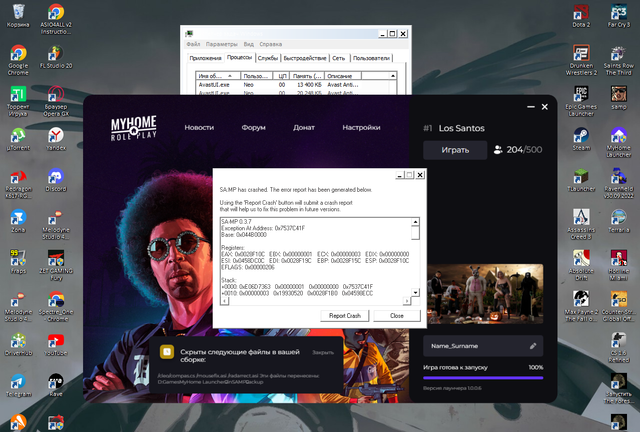The height and width of the screenshot is (432, 640).
Task: Open Донат page in launcher
Action: coord(304,127)
